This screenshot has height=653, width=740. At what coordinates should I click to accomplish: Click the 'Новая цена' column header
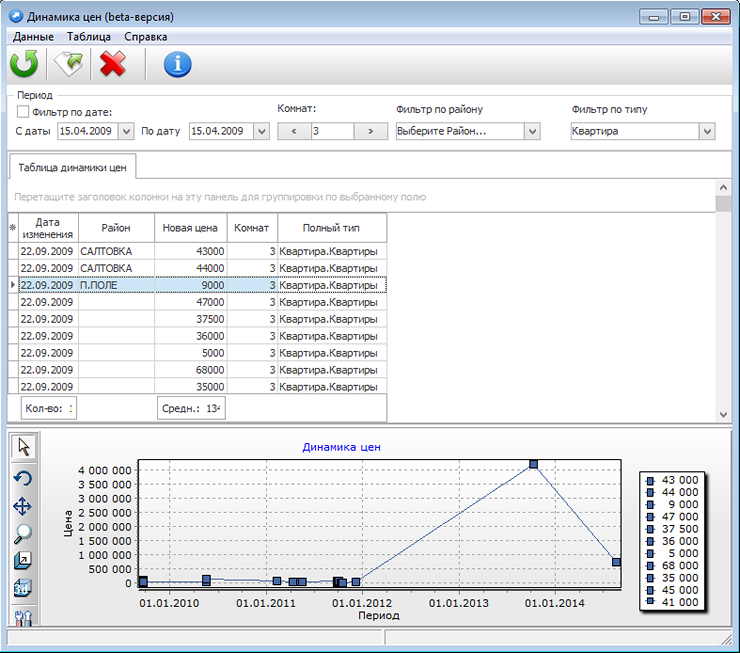tap(190, 228)
